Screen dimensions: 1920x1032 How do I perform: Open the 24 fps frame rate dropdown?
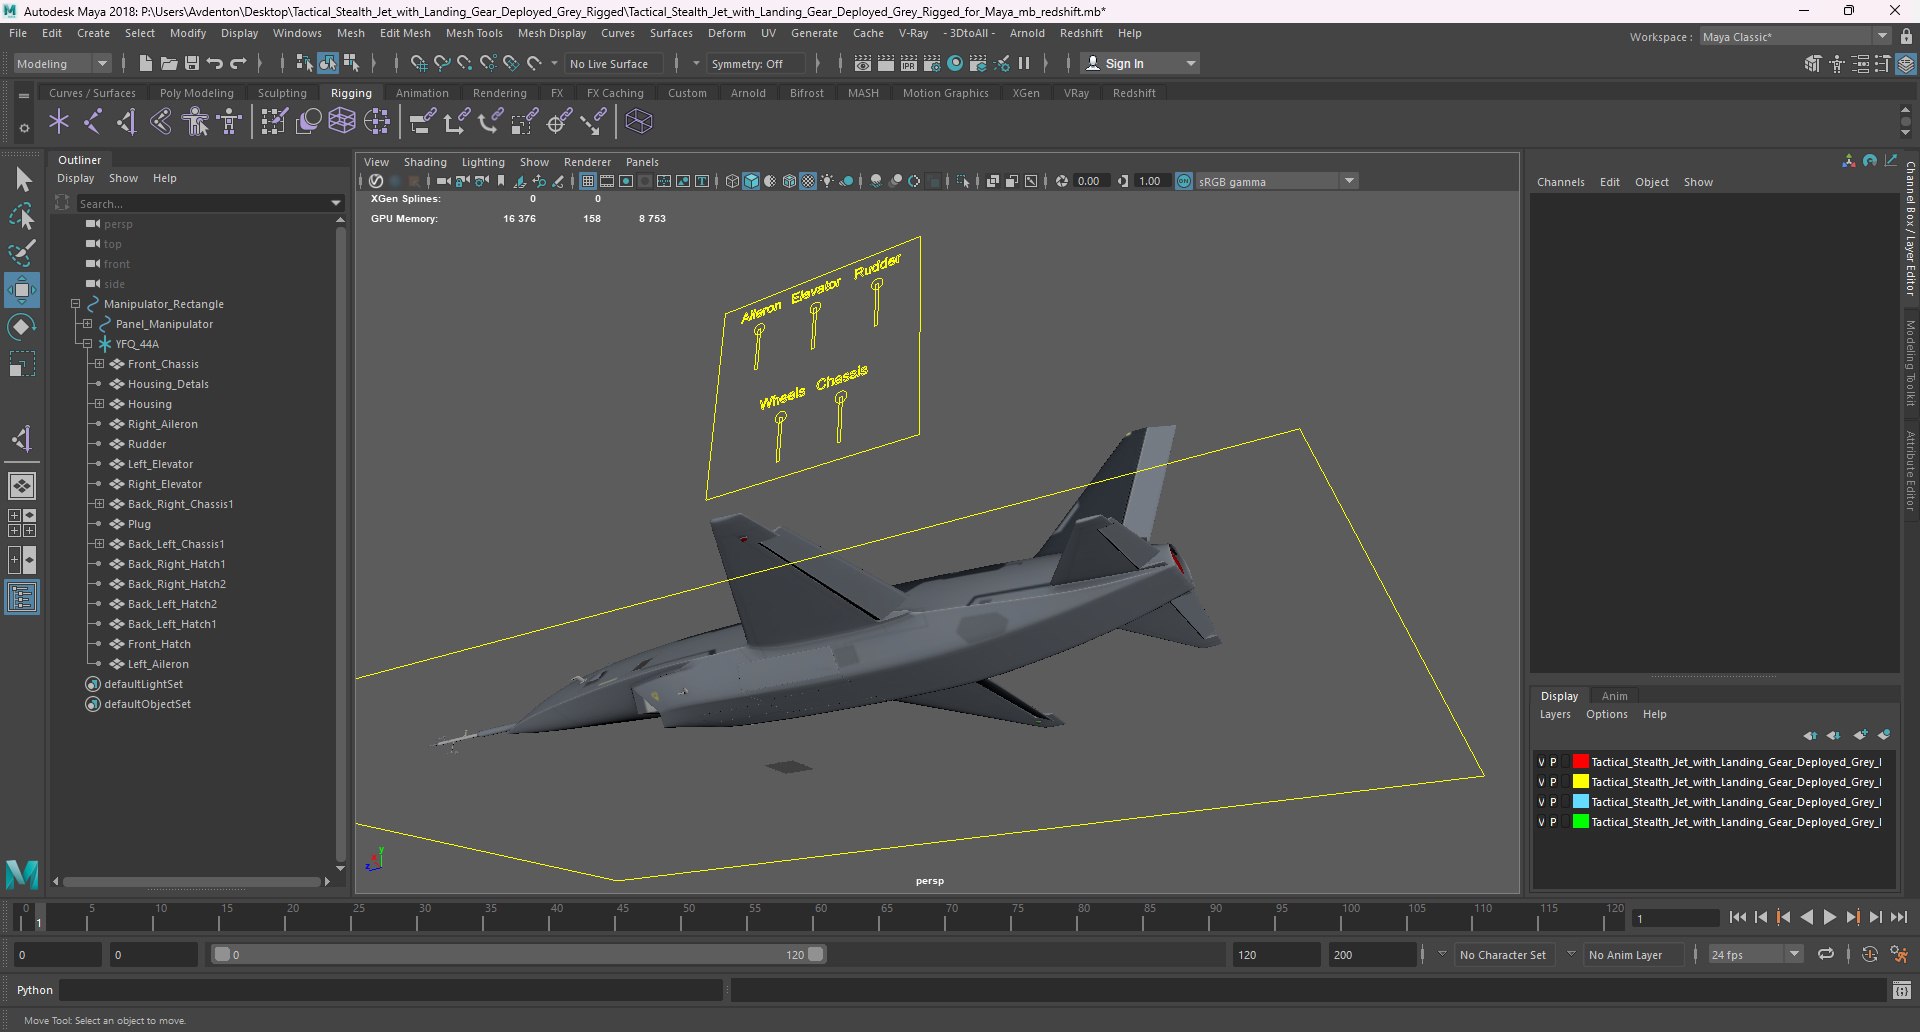pos(1755,954)
